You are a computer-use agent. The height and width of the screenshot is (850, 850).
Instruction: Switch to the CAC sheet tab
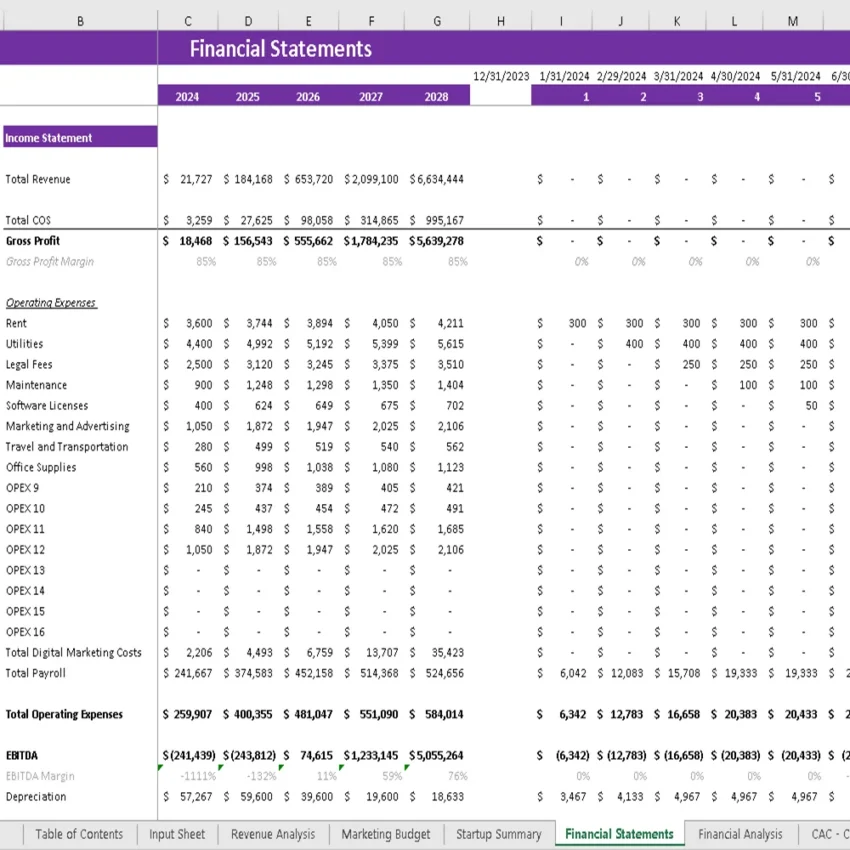click(x=828, y=834)
